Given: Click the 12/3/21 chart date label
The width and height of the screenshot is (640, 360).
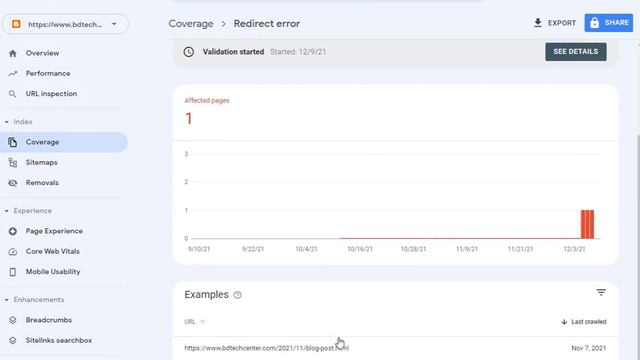Looking at the screenshot, I should click(574, 249).
